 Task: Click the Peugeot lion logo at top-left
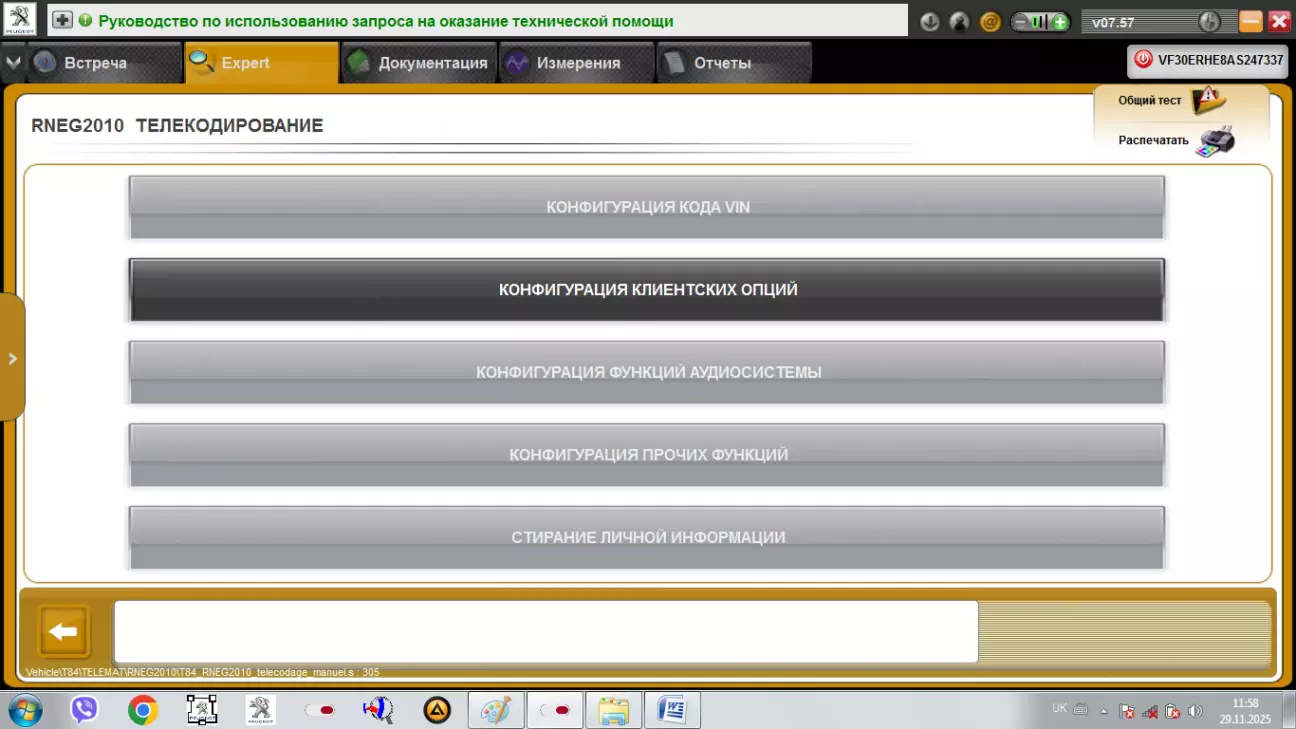click(x=20, y=19)
